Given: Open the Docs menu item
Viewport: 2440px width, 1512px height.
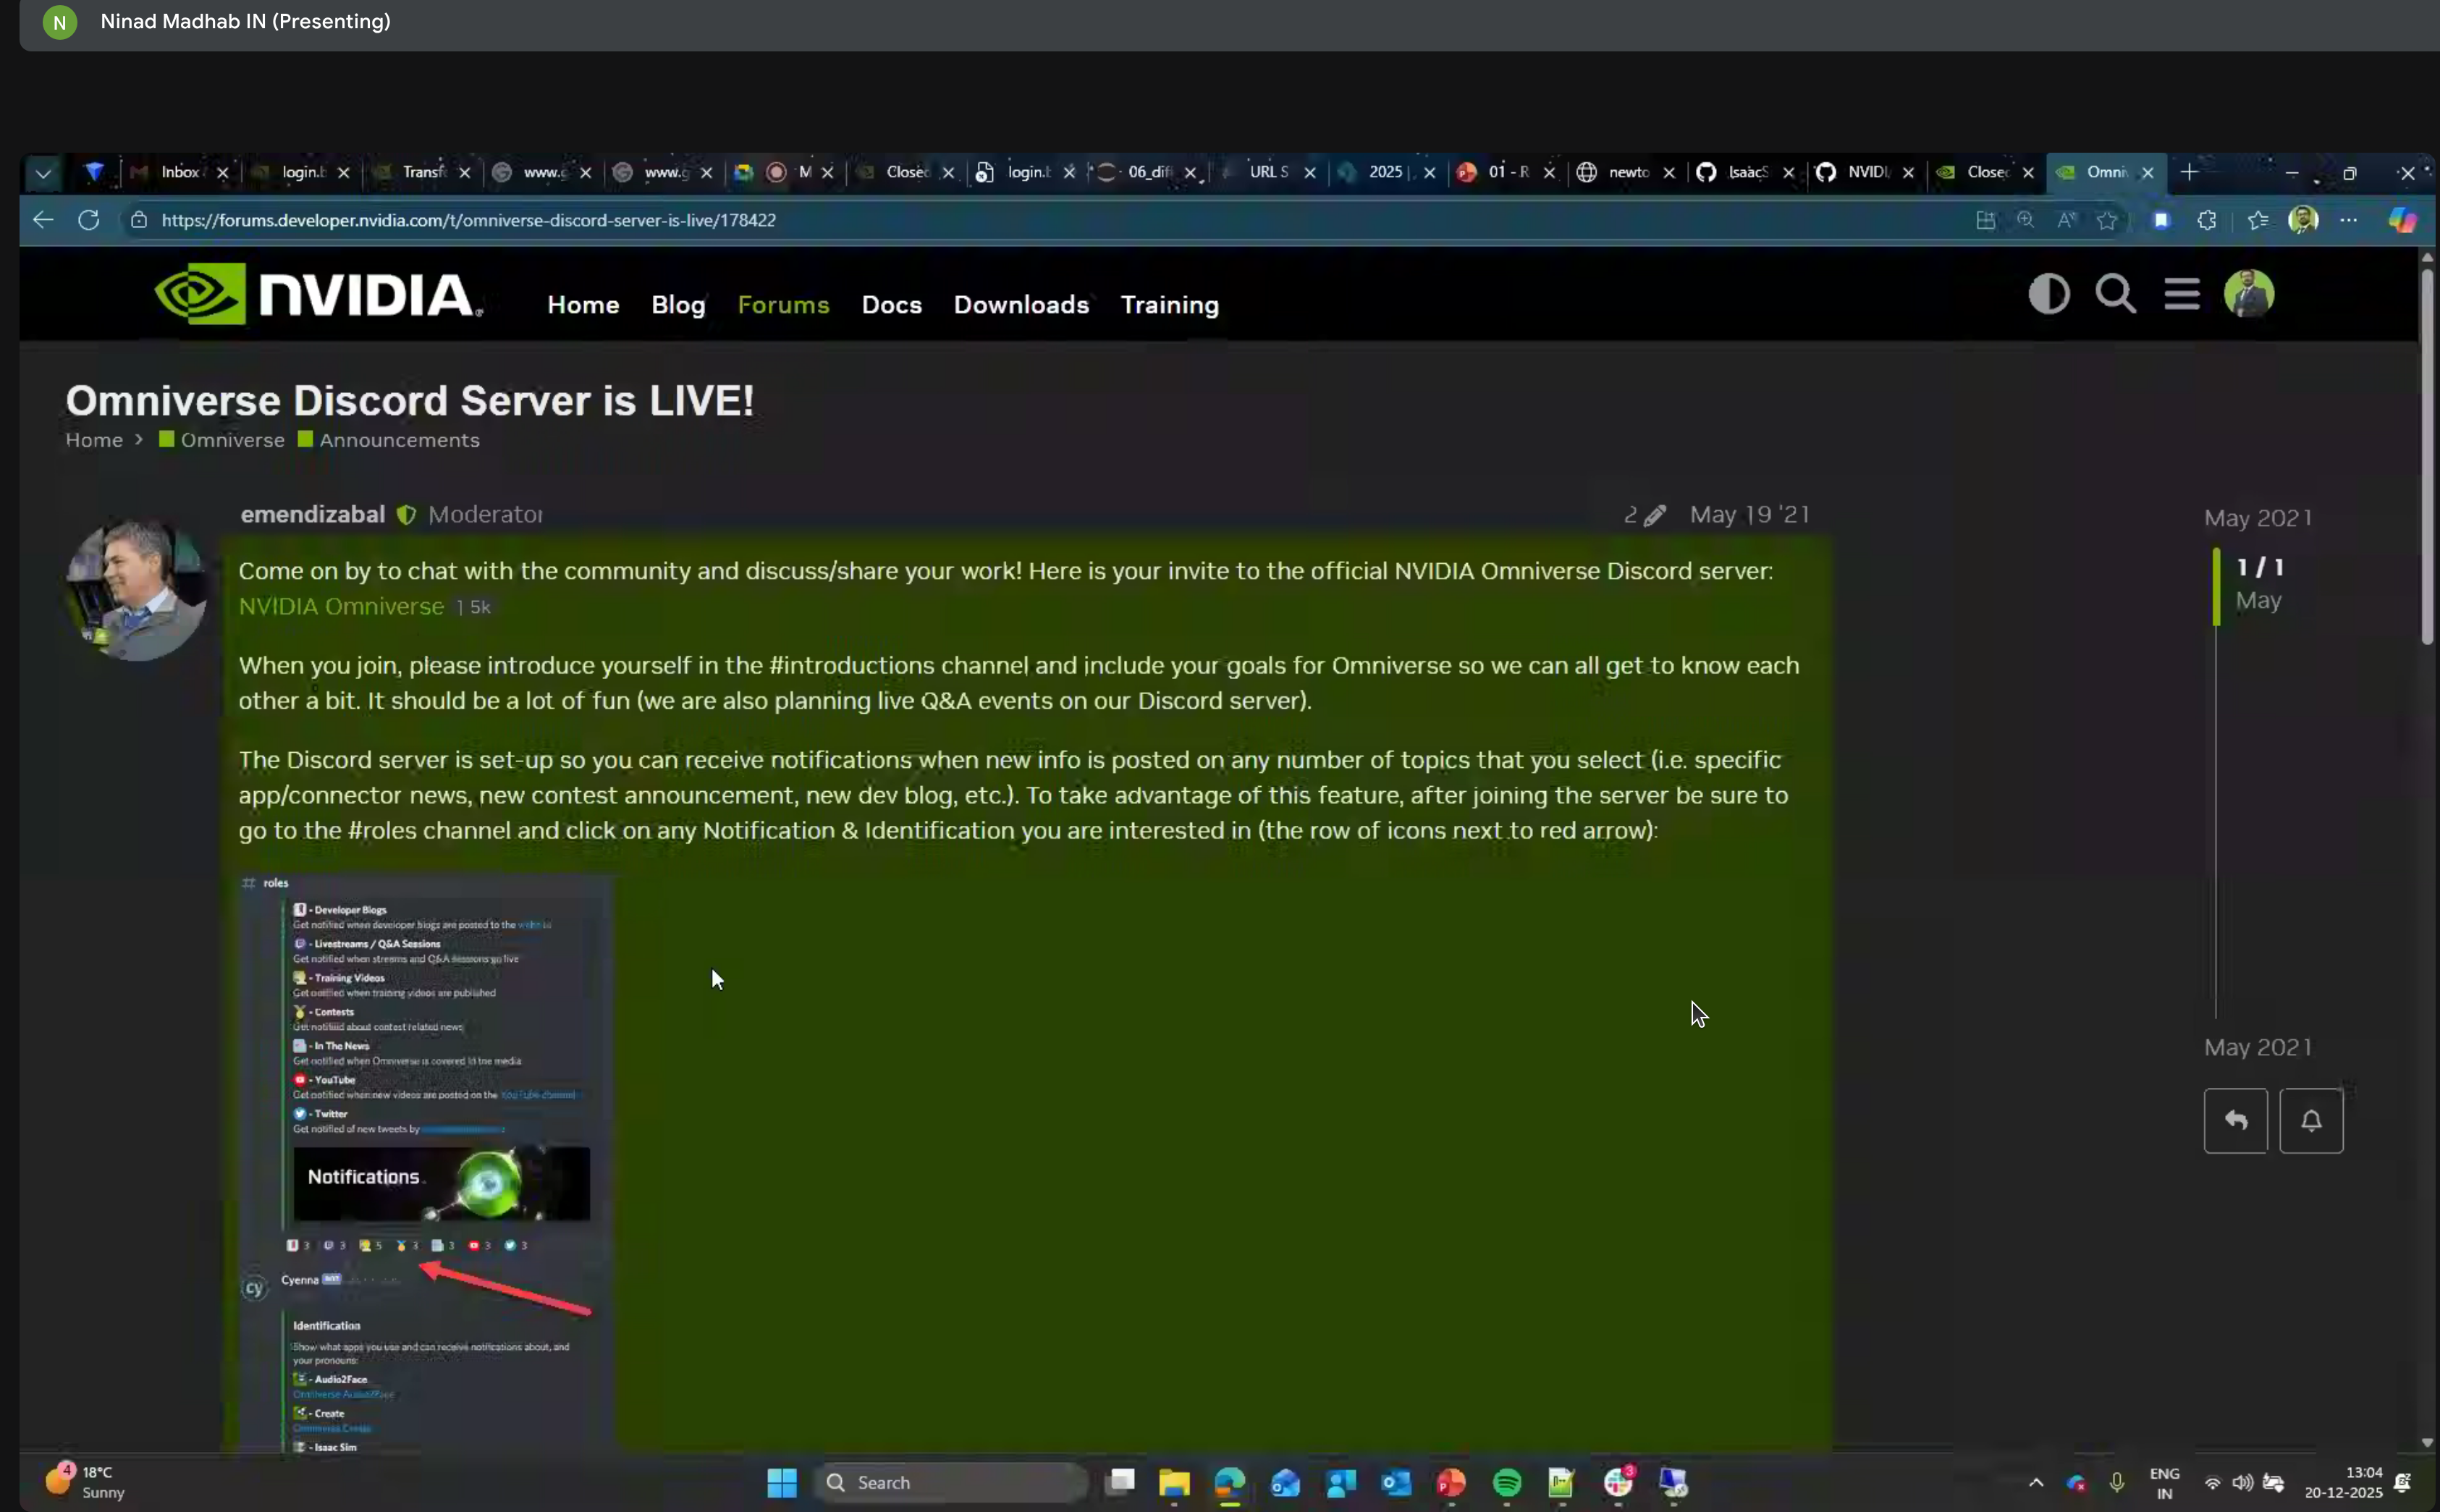Looking at the screenshot, I should click(891, 305).
